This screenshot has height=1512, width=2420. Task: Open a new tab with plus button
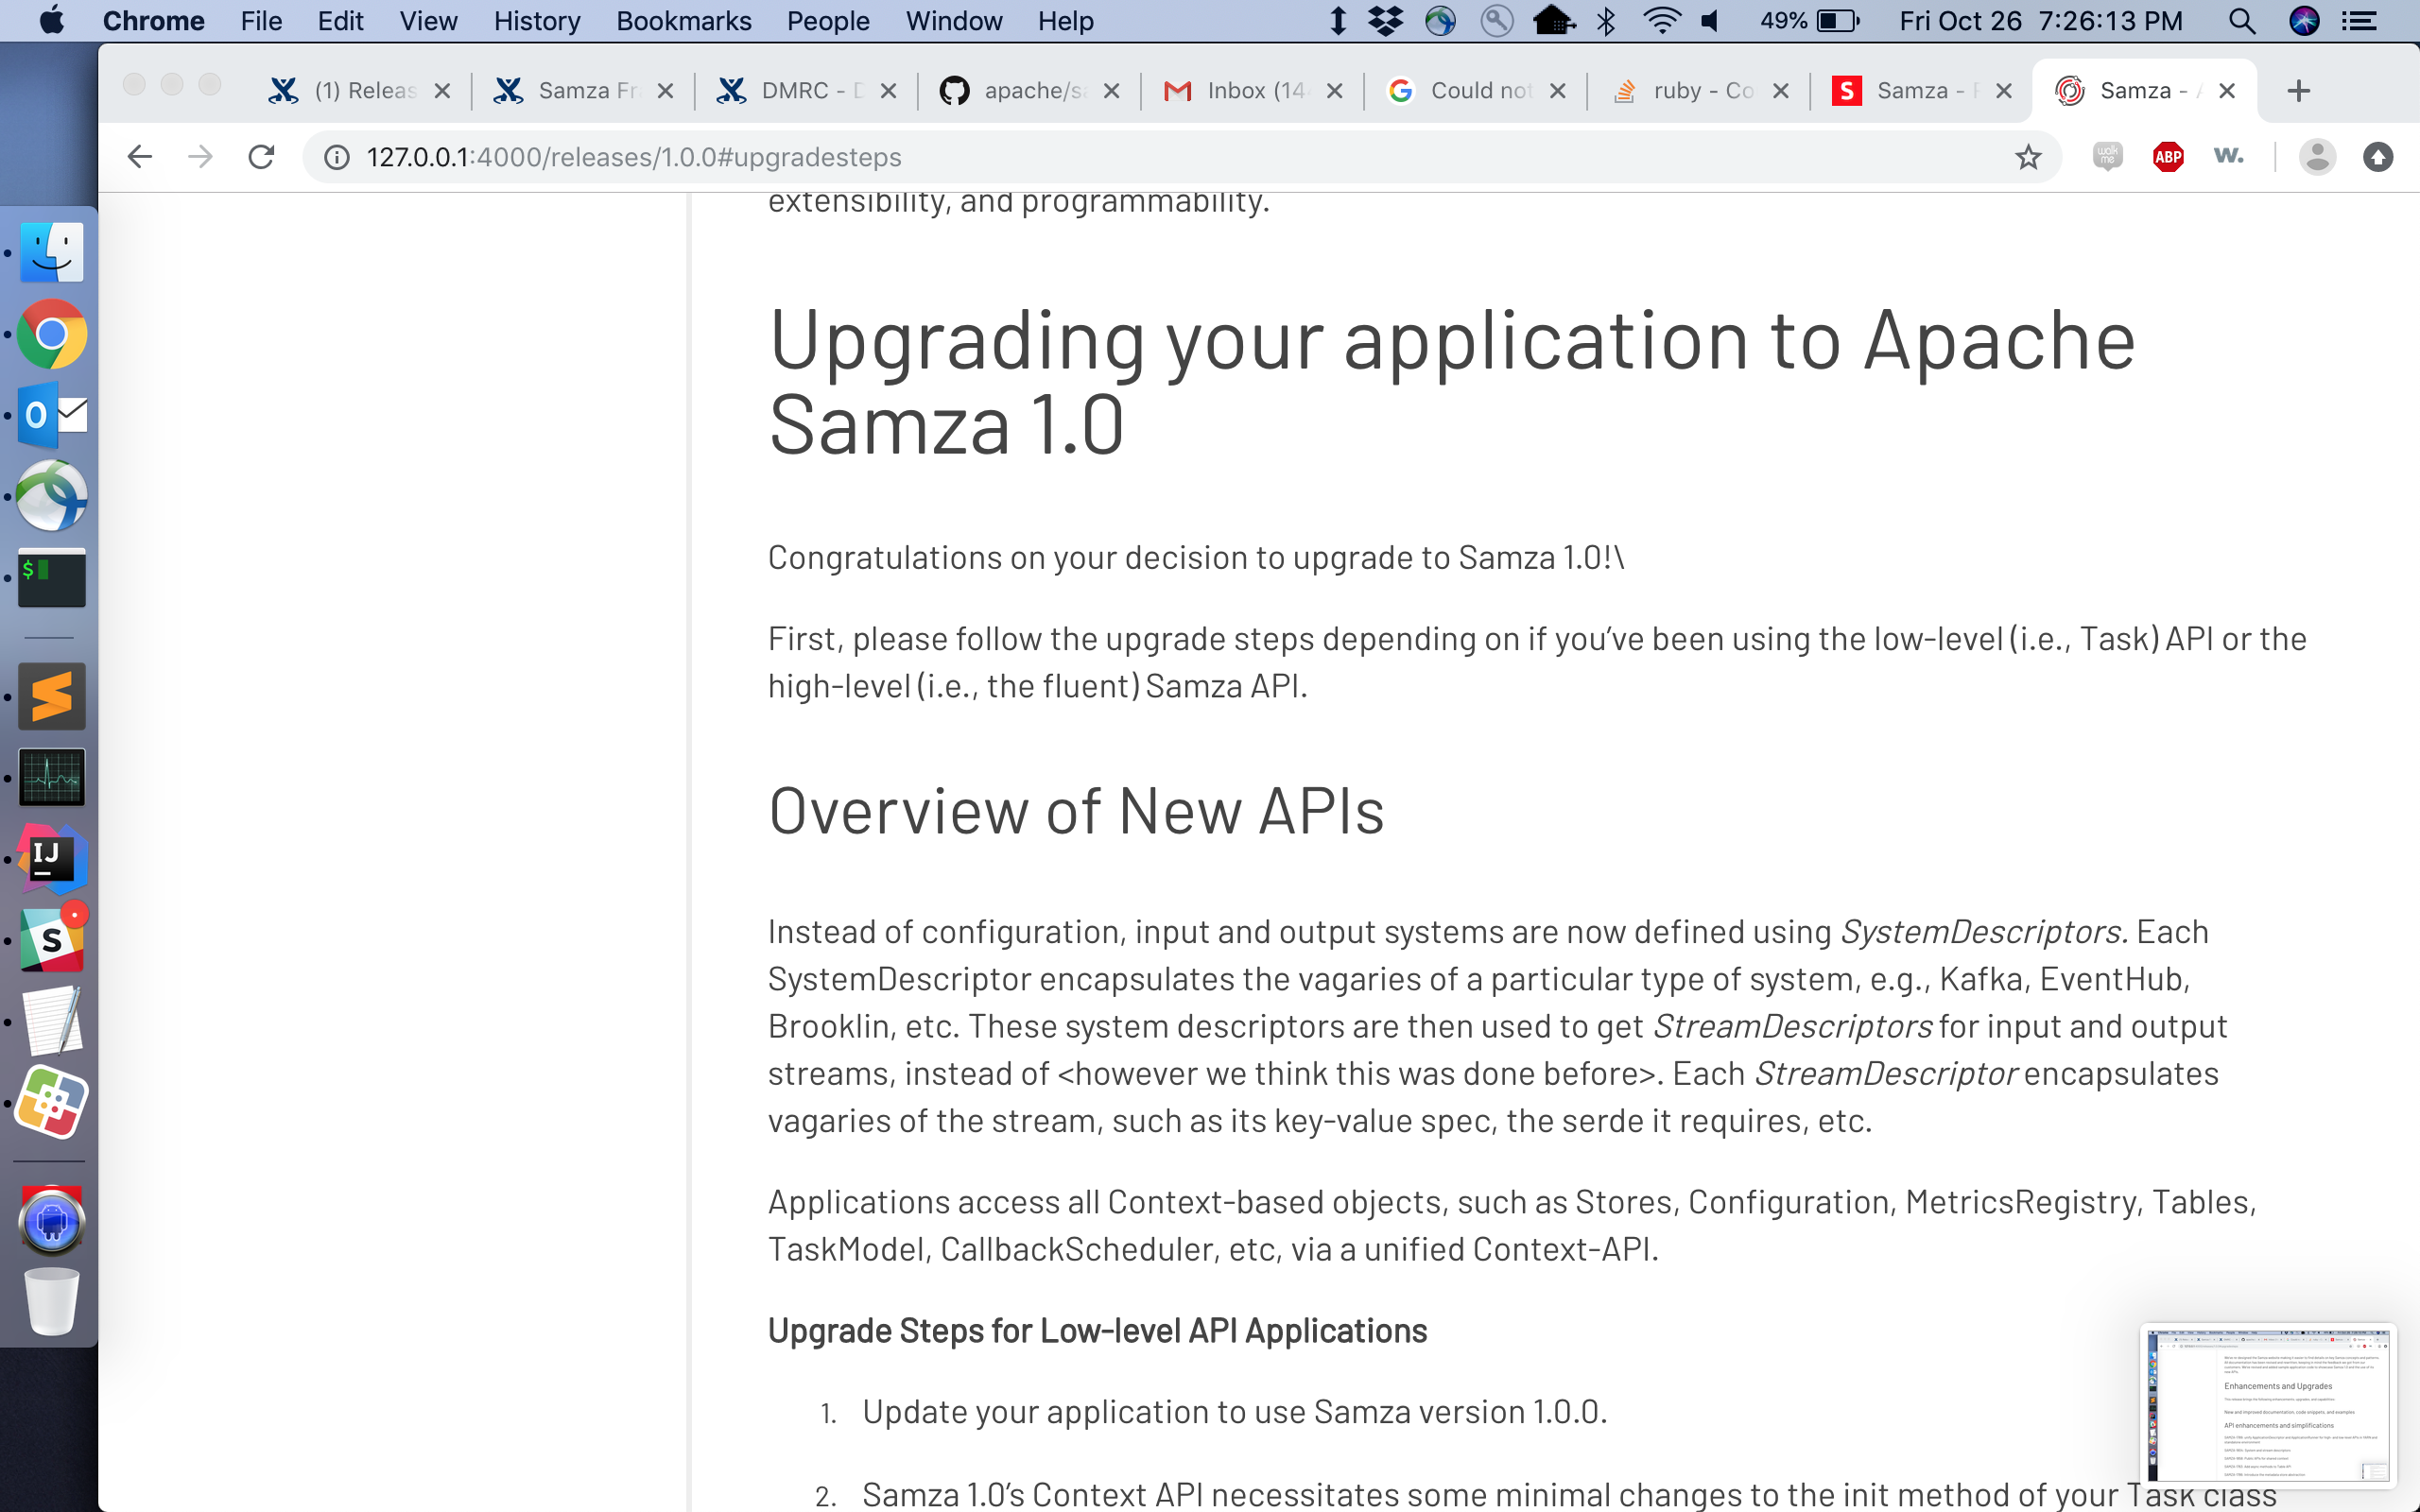(2298, 91)
